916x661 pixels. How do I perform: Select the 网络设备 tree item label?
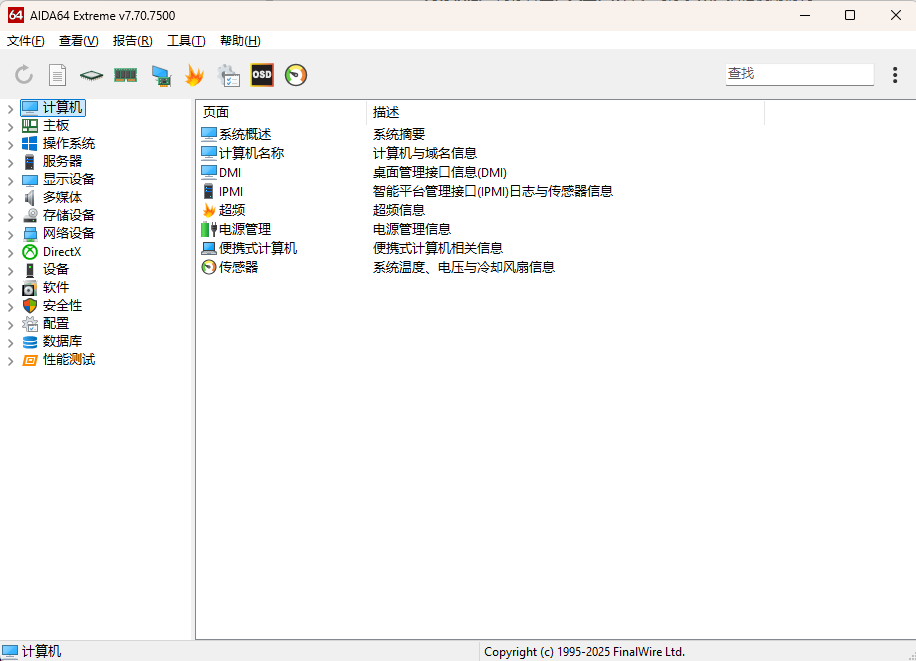68,233
